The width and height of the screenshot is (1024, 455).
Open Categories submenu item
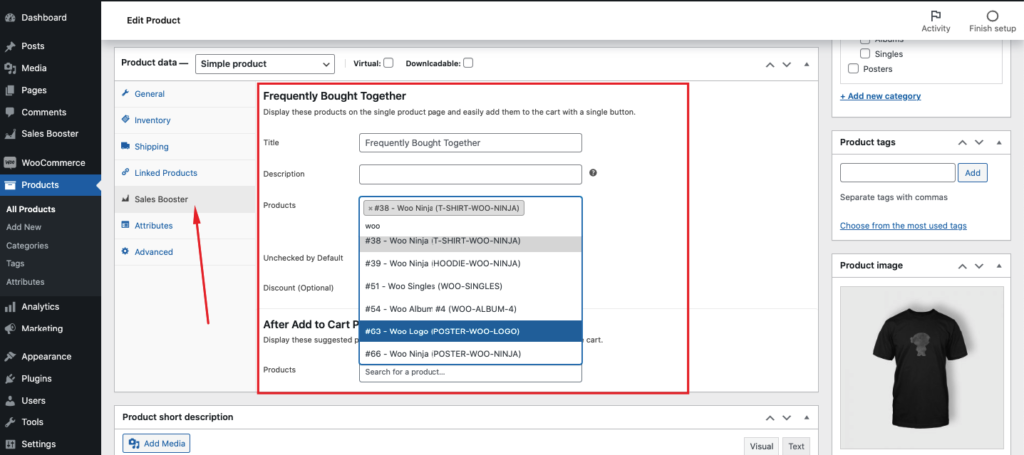coord(27,245)
